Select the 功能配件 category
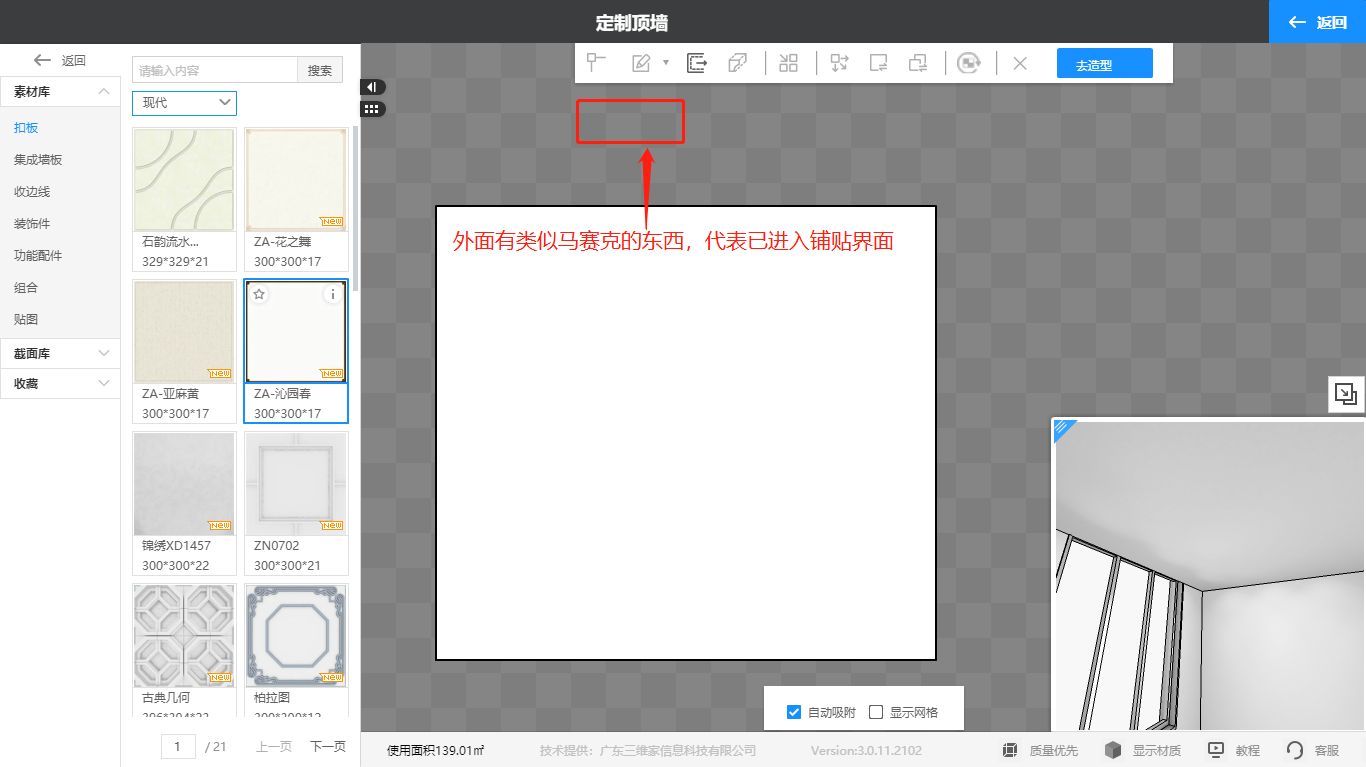 coord(38,256)
